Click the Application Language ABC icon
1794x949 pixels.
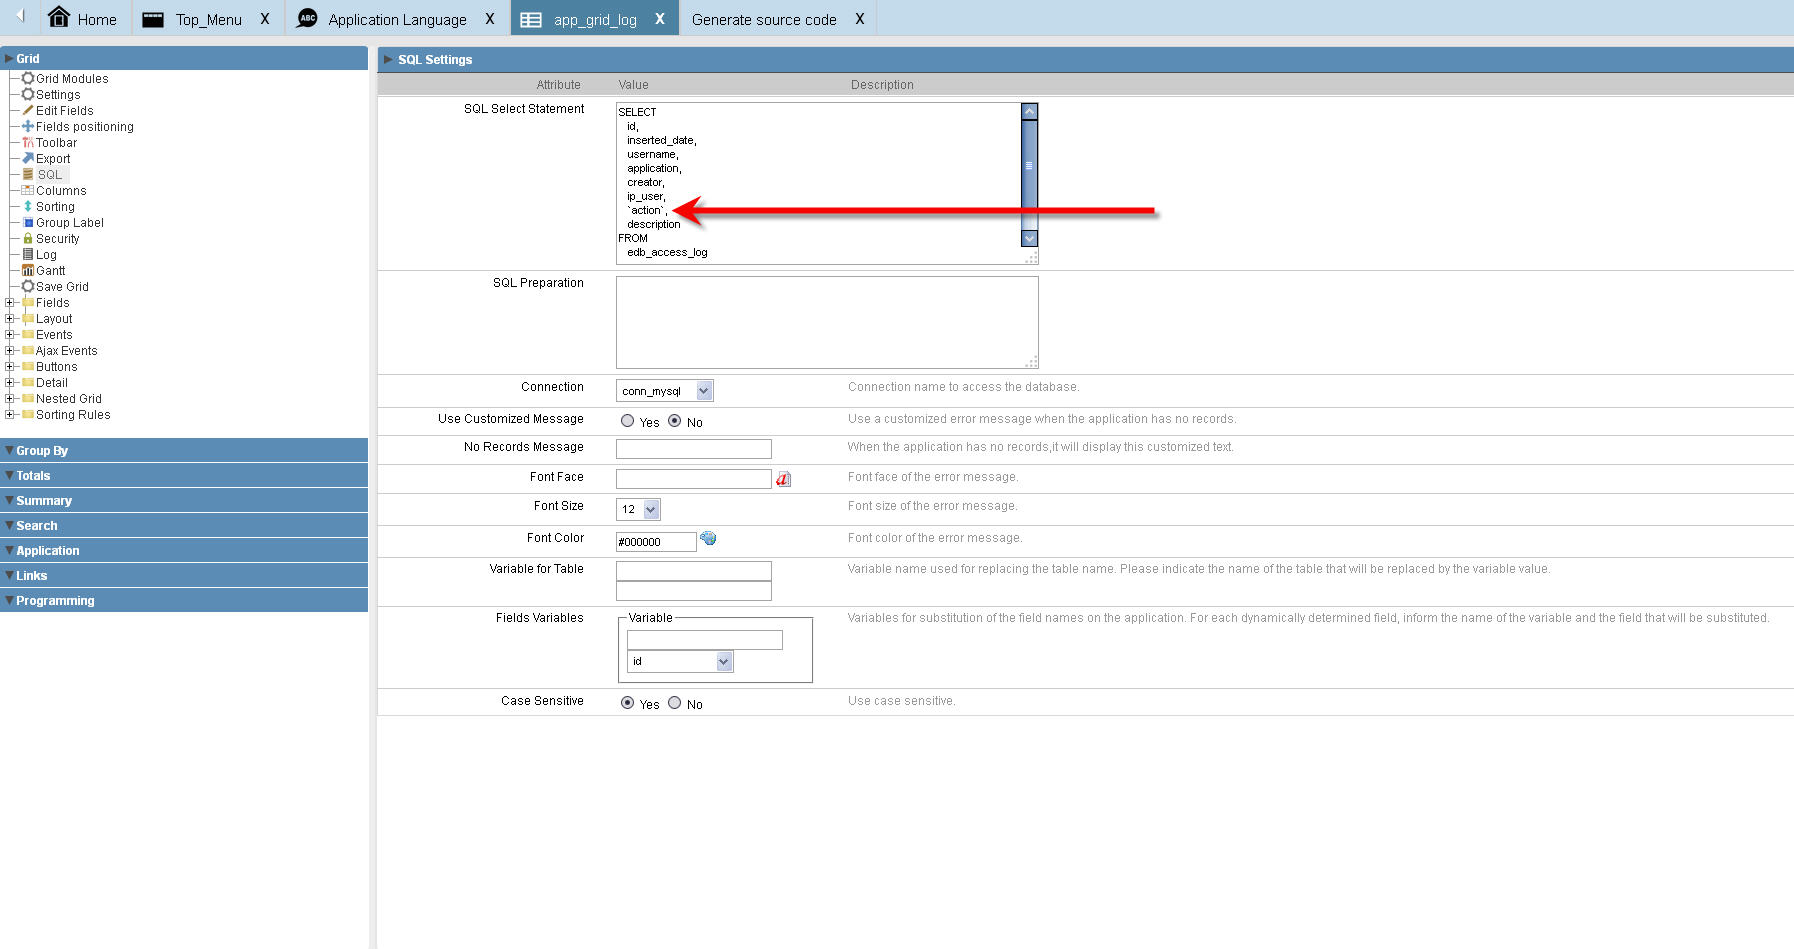point(308,18)
